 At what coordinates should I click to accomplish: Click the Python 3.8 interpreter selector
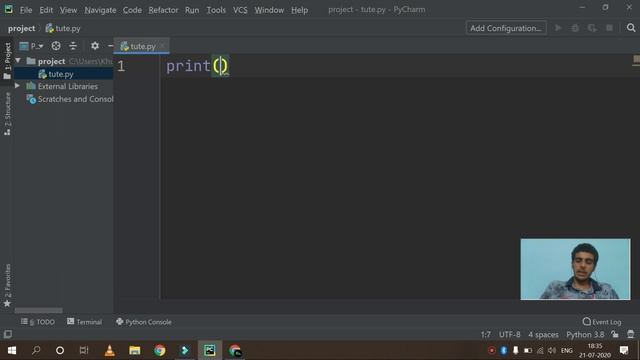pos(585,335)
